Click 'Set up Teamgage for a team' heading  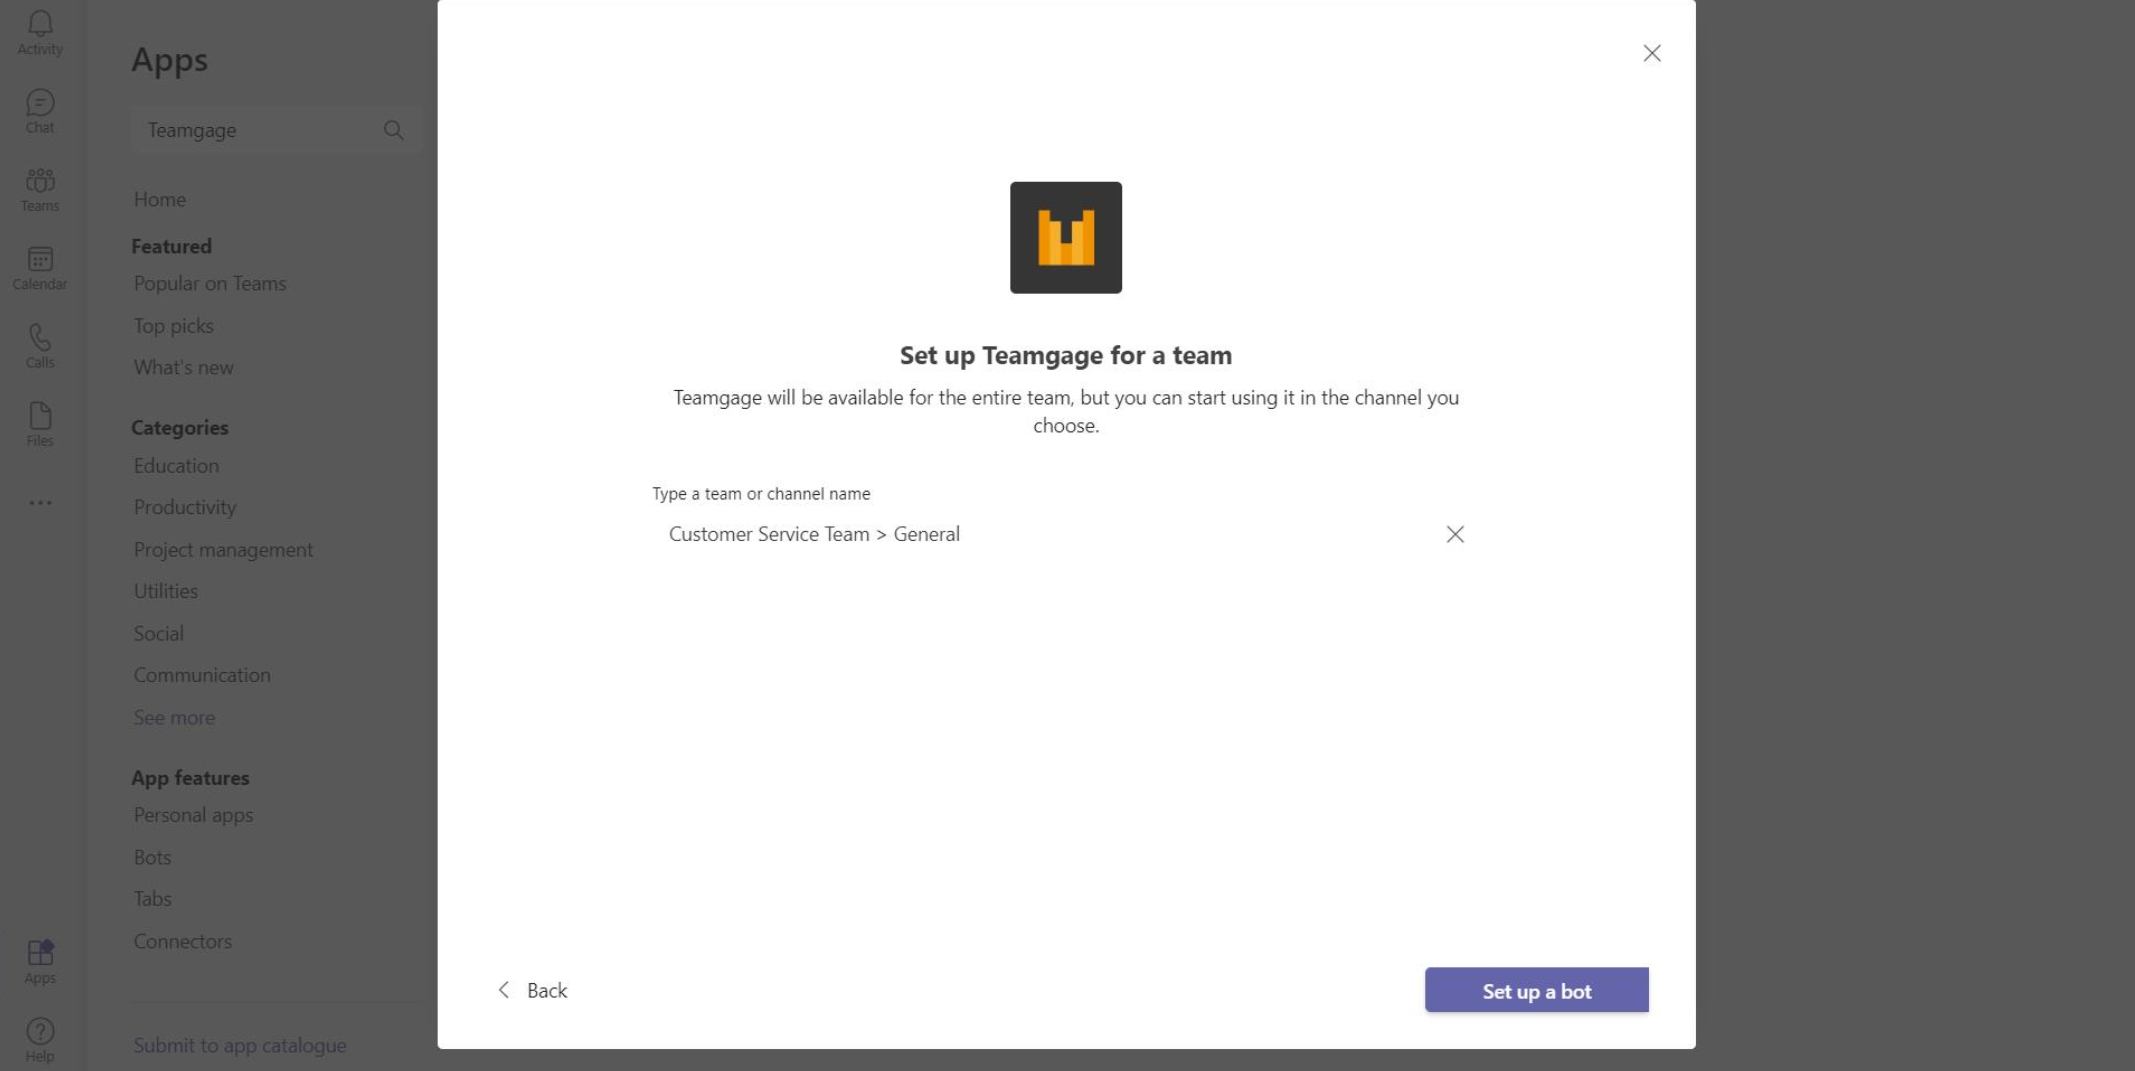pyautogui.click(x=1066, y=355)
